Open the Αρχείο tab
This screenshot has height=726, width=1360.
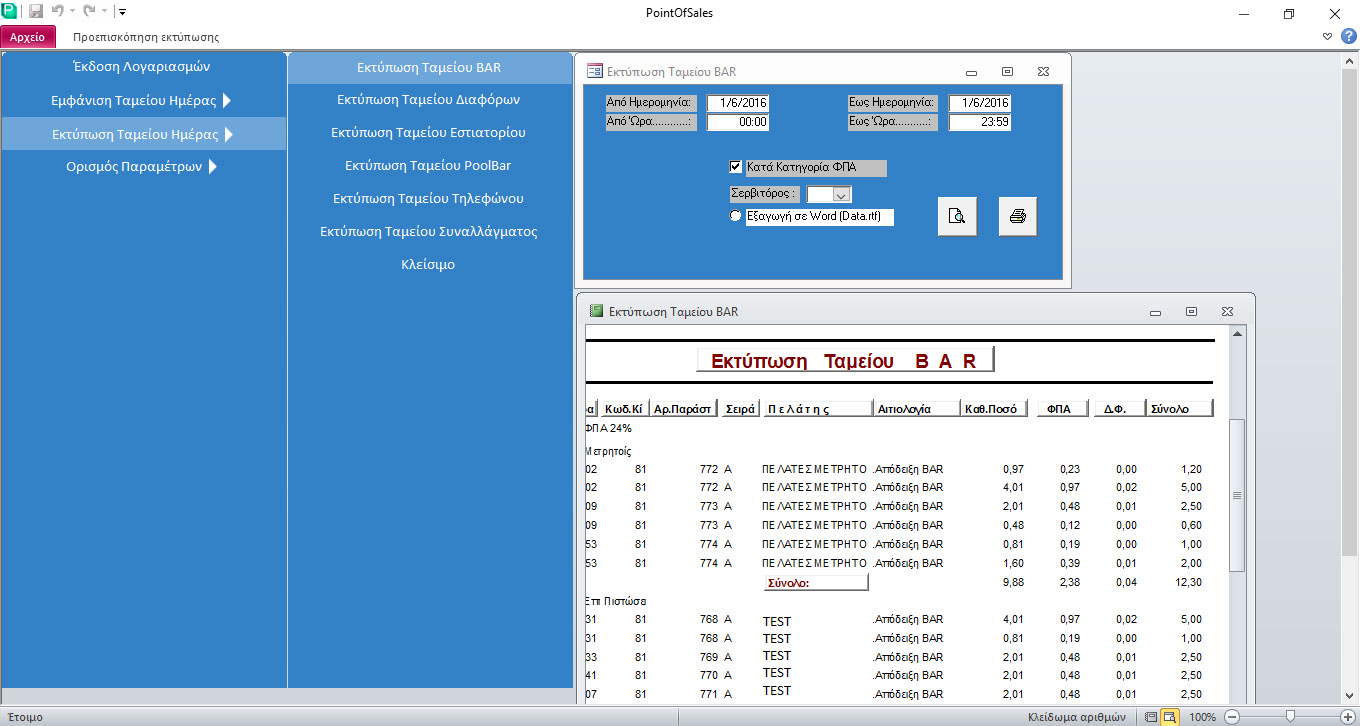click(x=28, y=37)
